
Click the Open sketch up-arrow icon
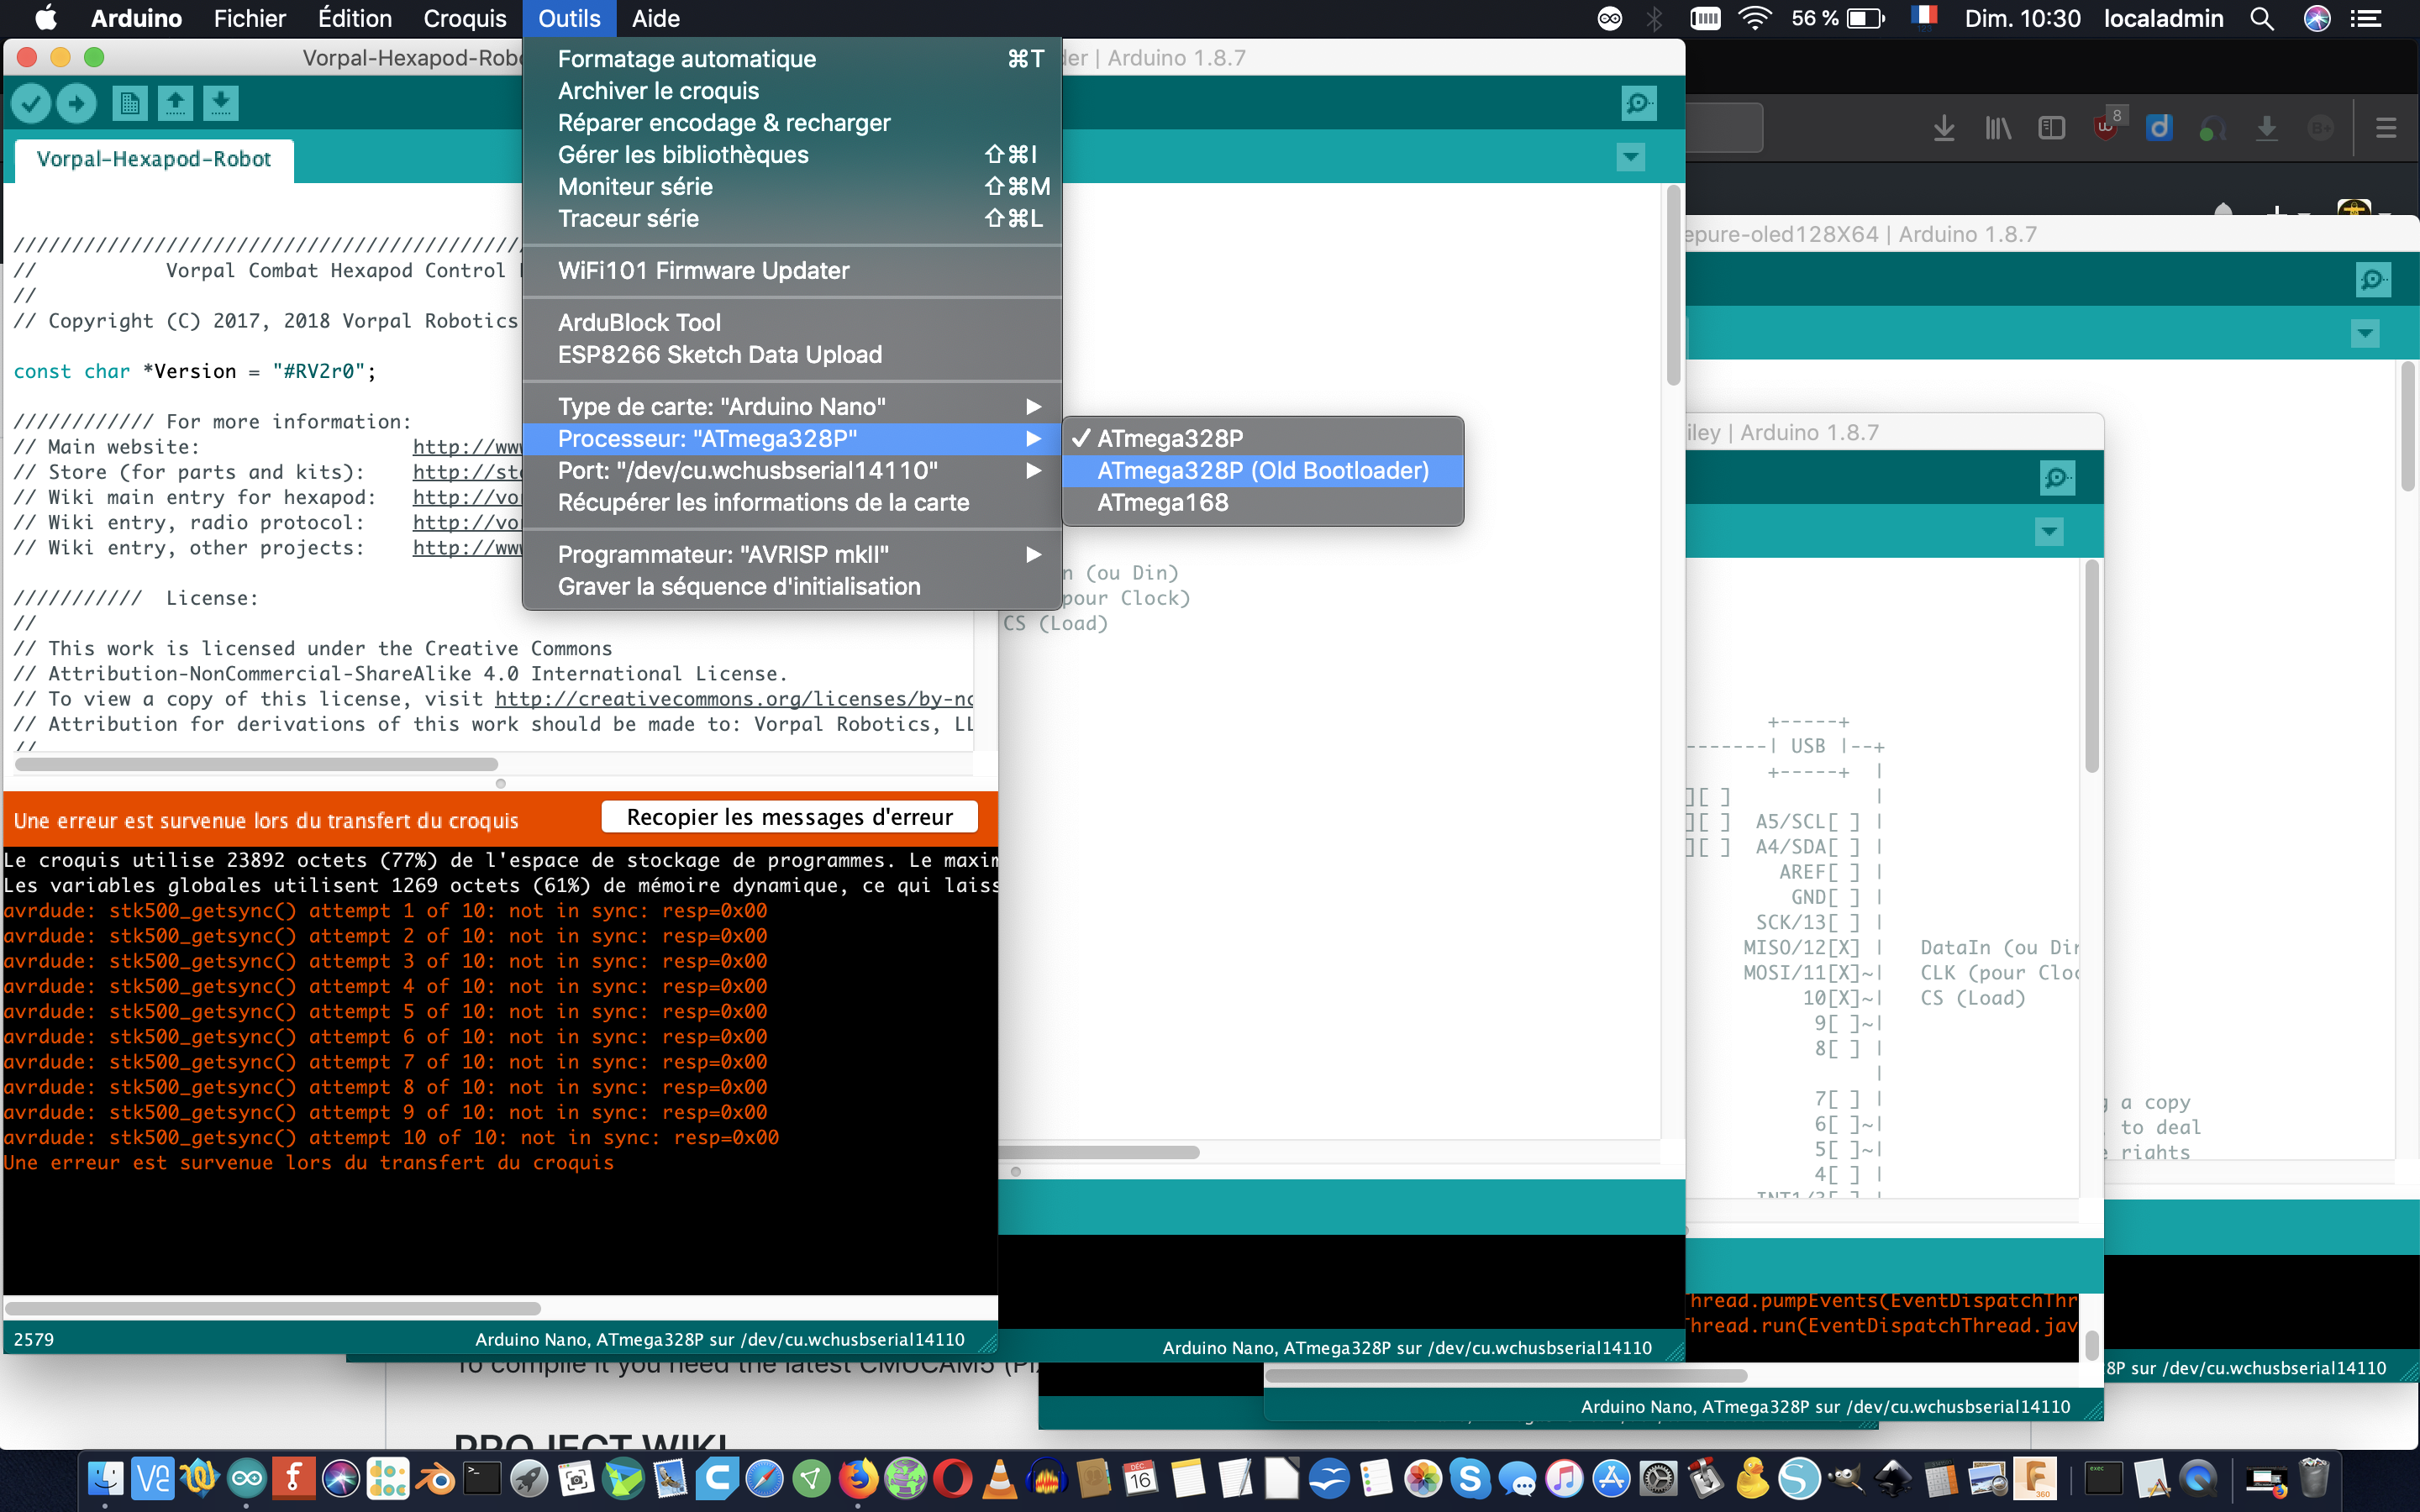[175, 103]
